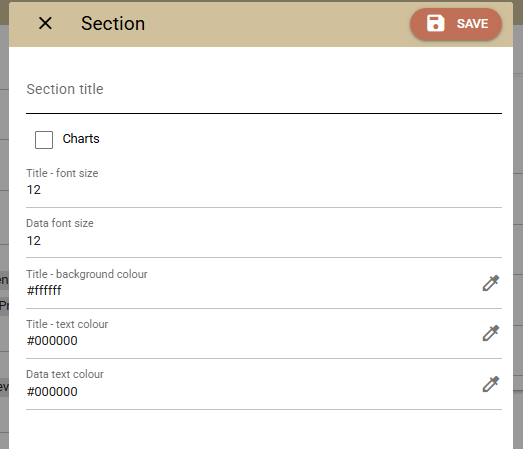Close the Section dialog with the X
523x449 pixels.
tap(45, 23)
